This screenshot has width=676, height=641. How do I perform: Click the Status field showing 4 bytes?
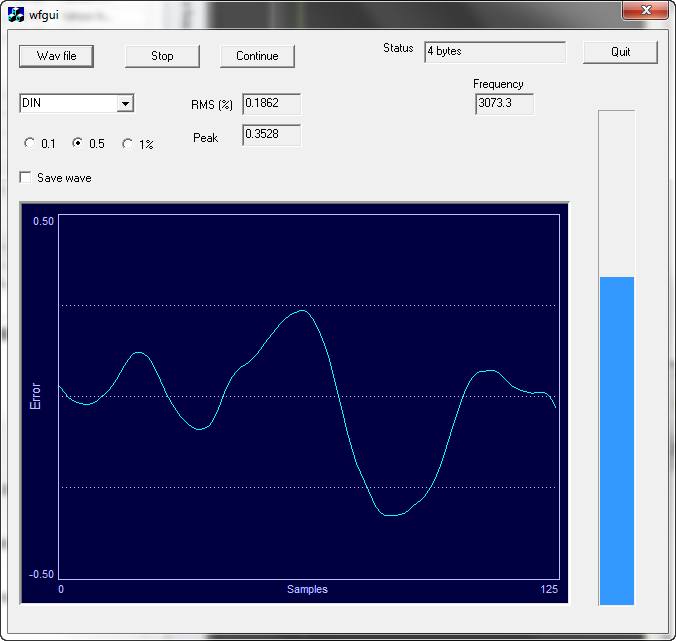(x=495, y=52)
